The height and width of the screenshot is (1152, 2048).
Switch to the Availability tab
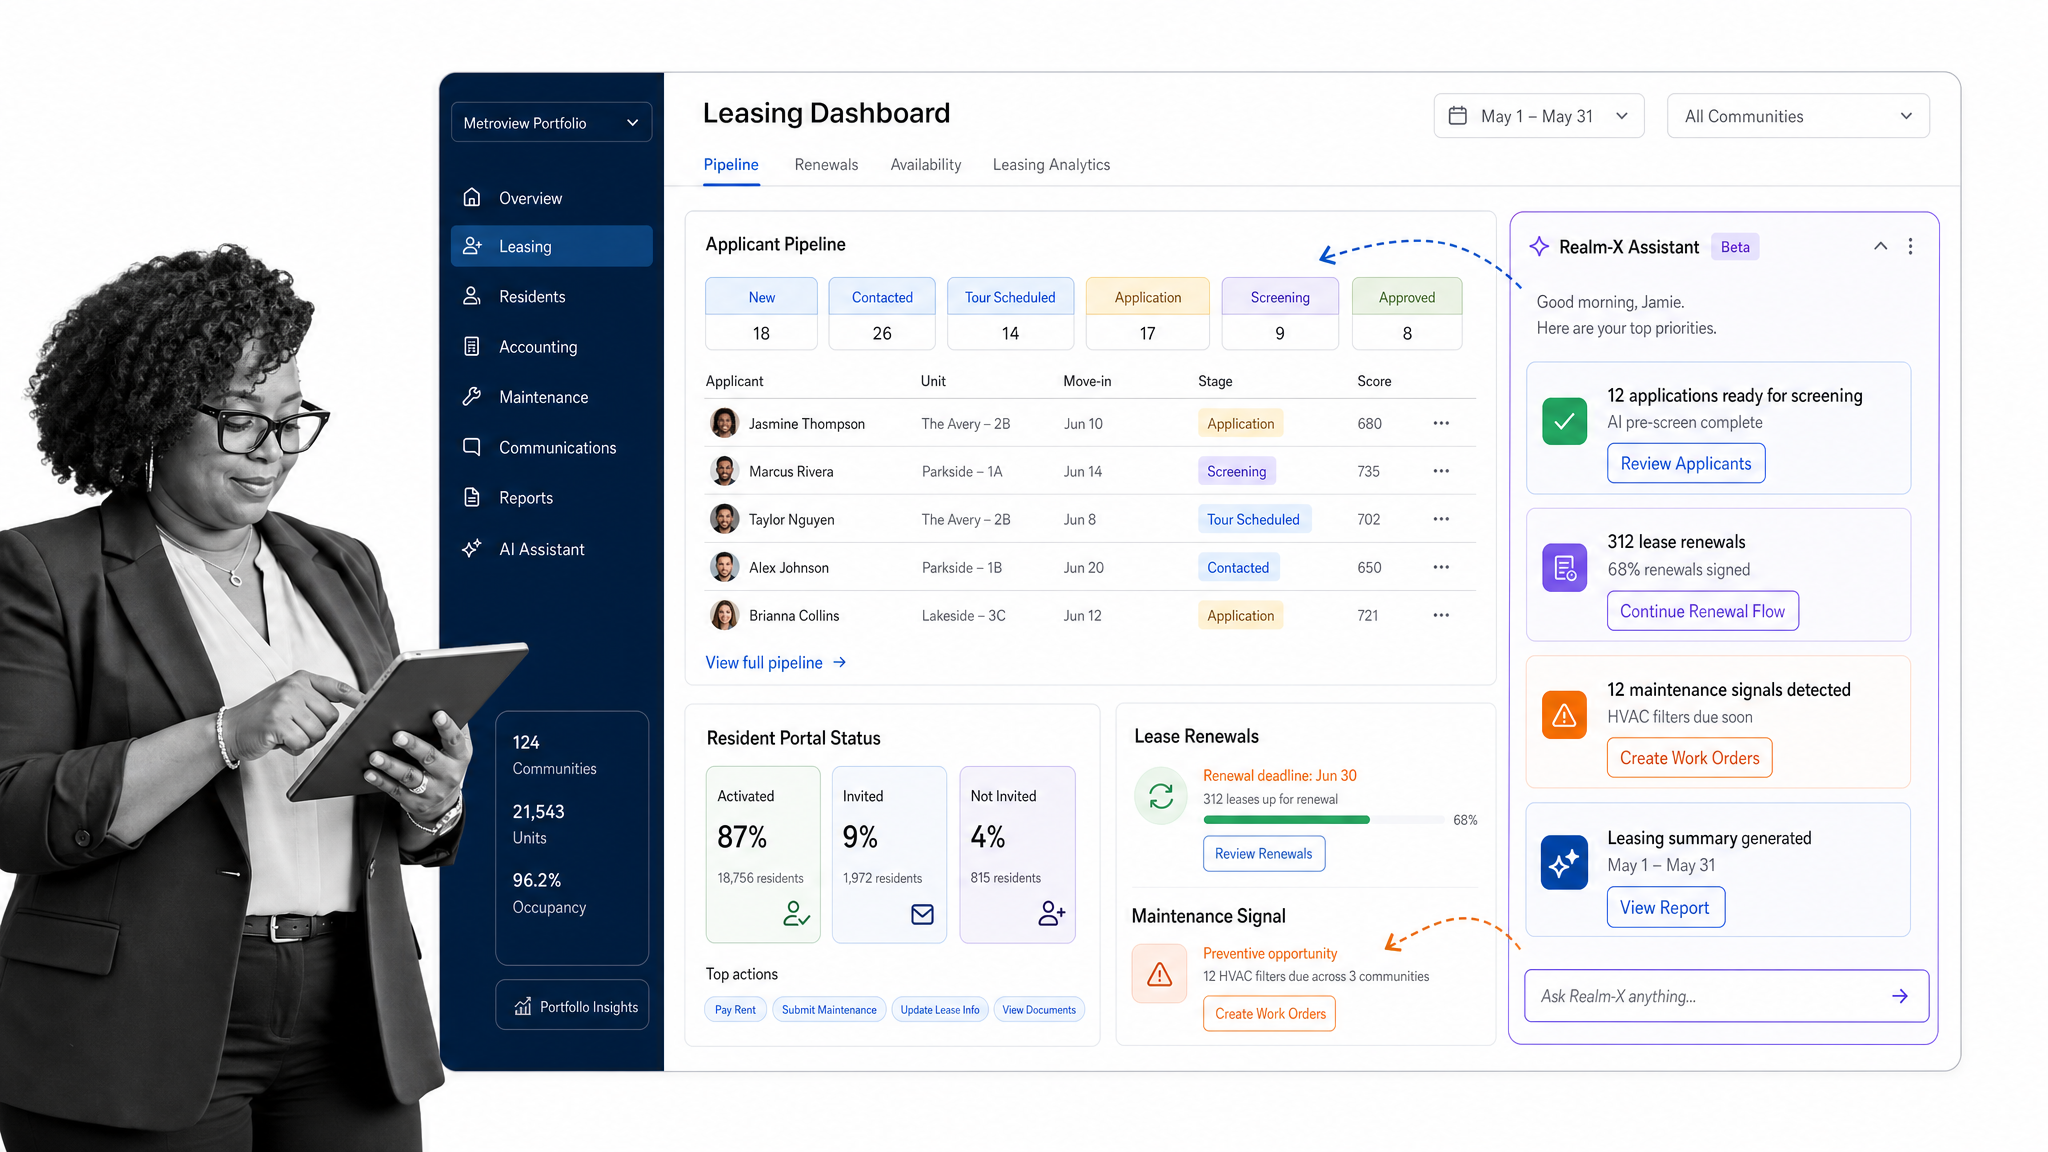tap(926, 165)
